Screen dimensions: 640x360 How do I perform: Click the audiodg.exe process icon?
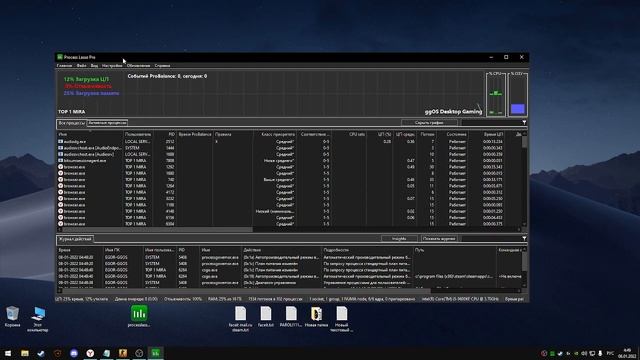click(x=60, y=142)
